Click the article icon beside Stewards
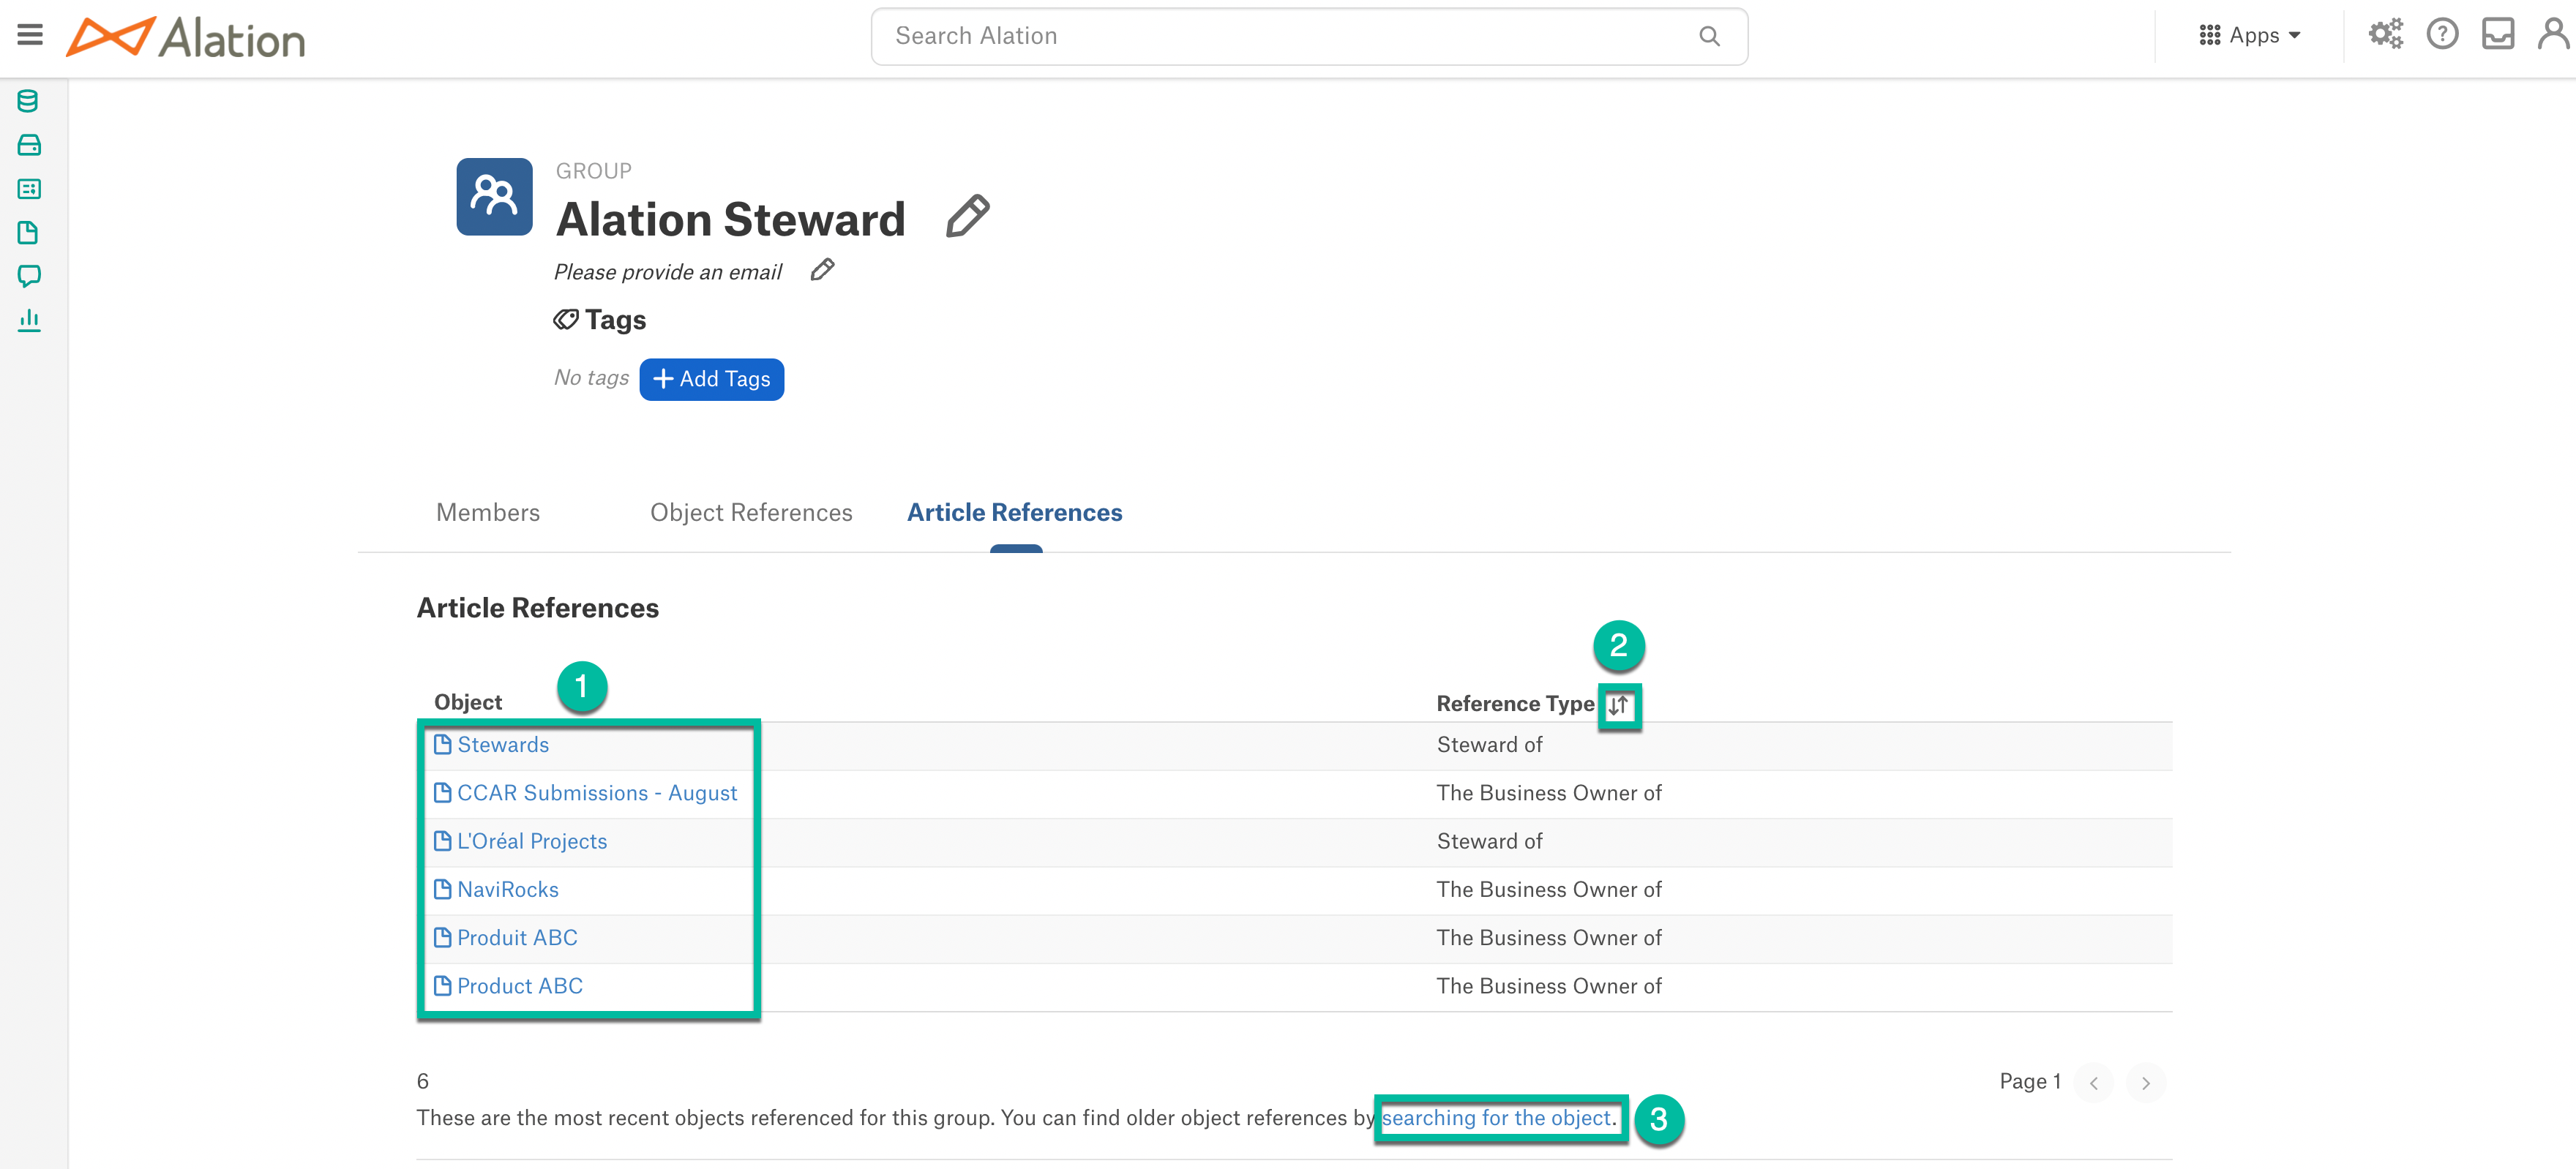 tap(442, 744)
